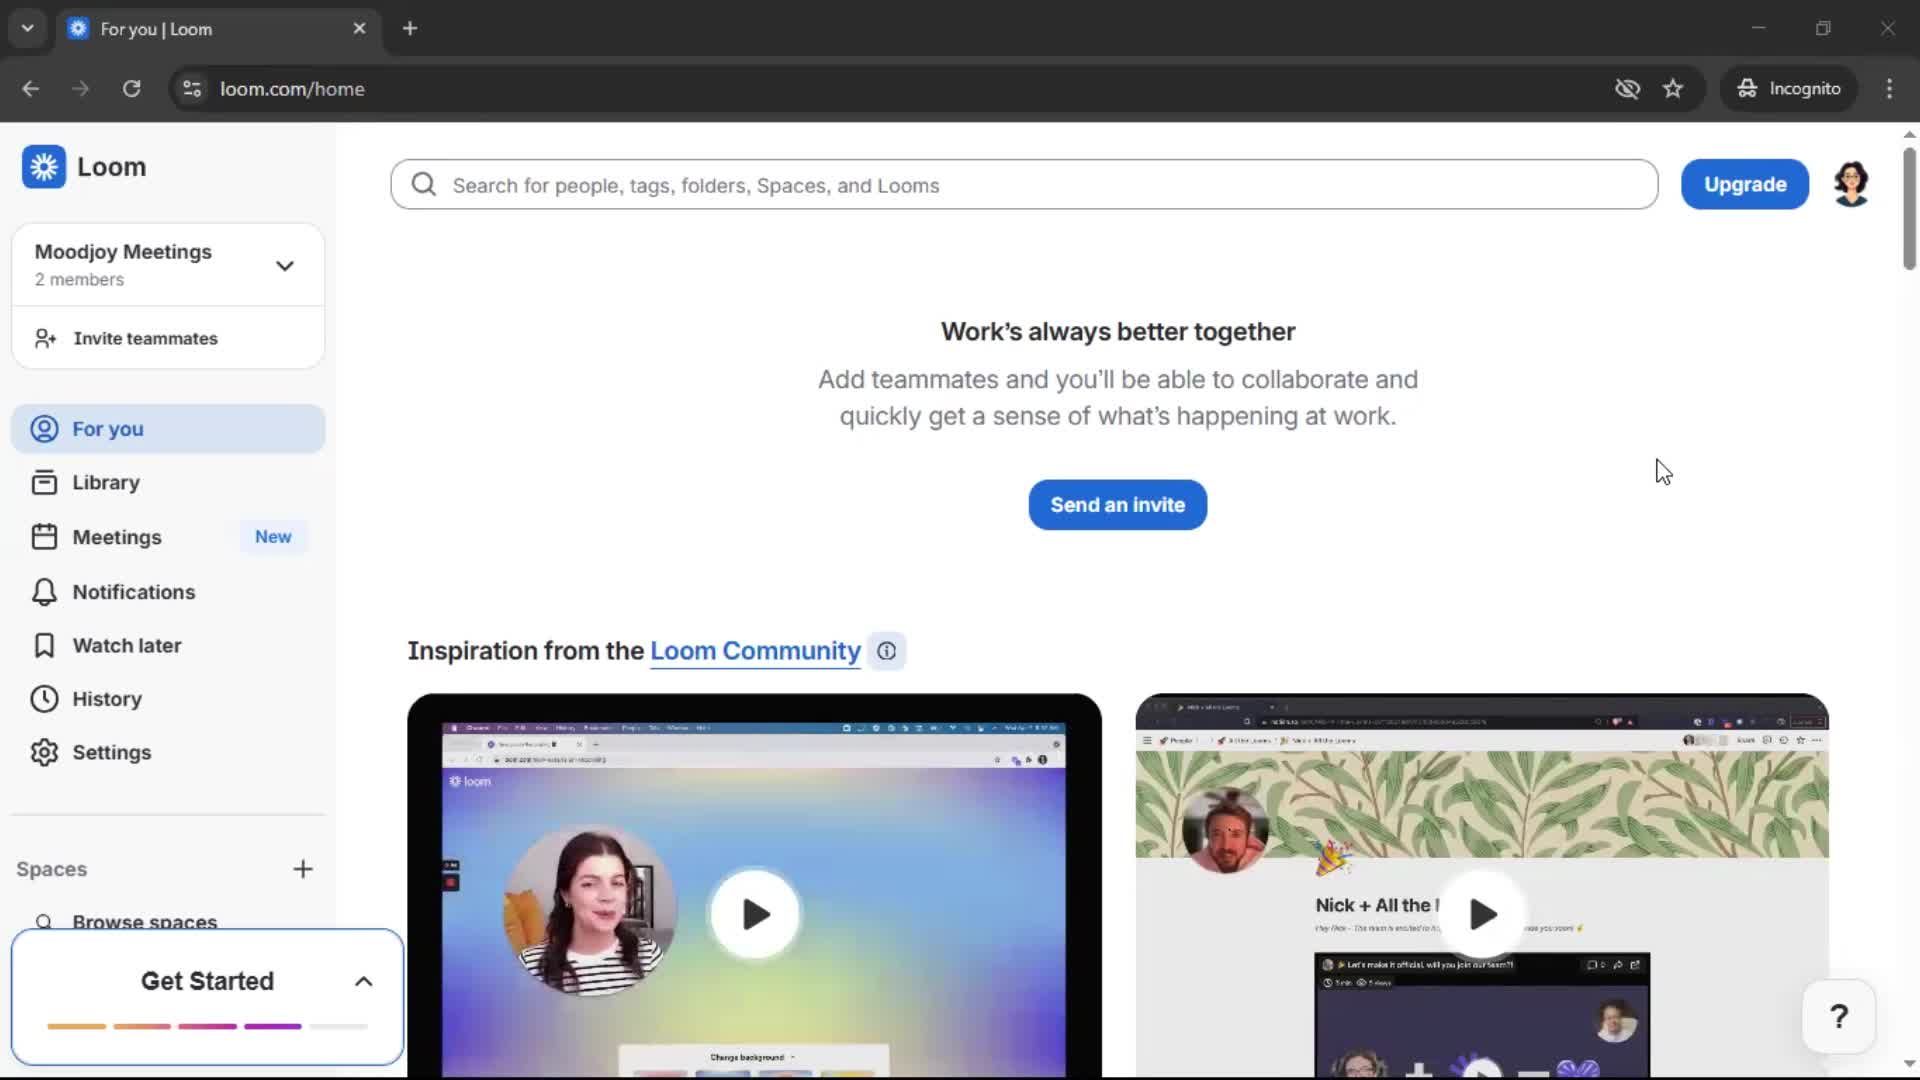This screenshot has width=1920, height=1080.
Task: Click Send an invite
Action: click(1117, 504)
